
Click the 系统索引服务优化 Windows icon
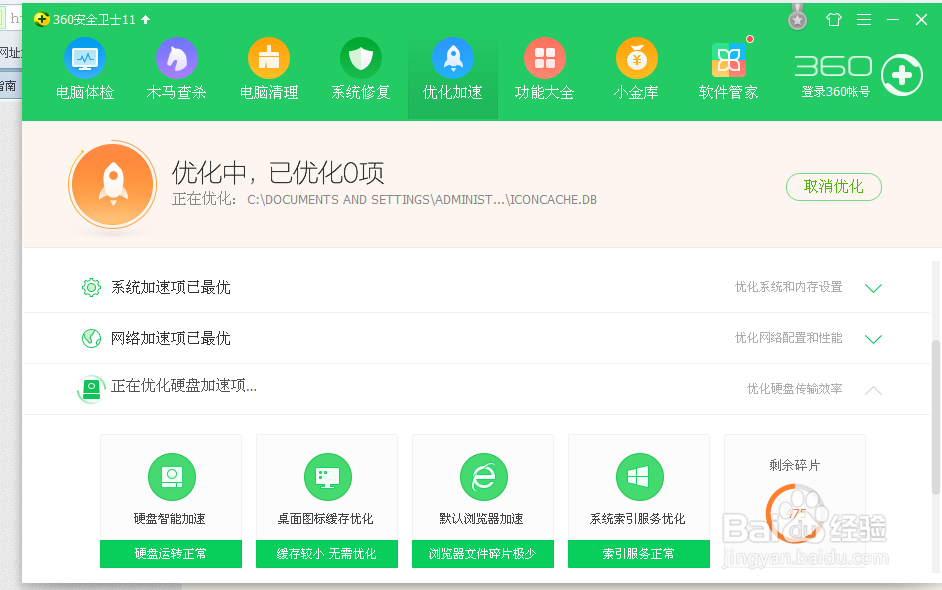point(640,477)
